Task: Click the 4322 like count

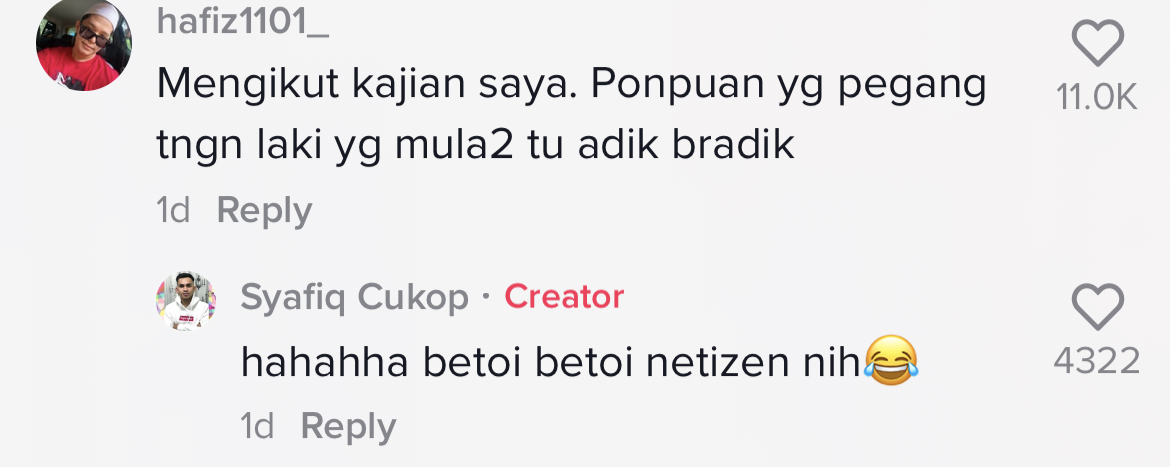Action: [1097, 361]
